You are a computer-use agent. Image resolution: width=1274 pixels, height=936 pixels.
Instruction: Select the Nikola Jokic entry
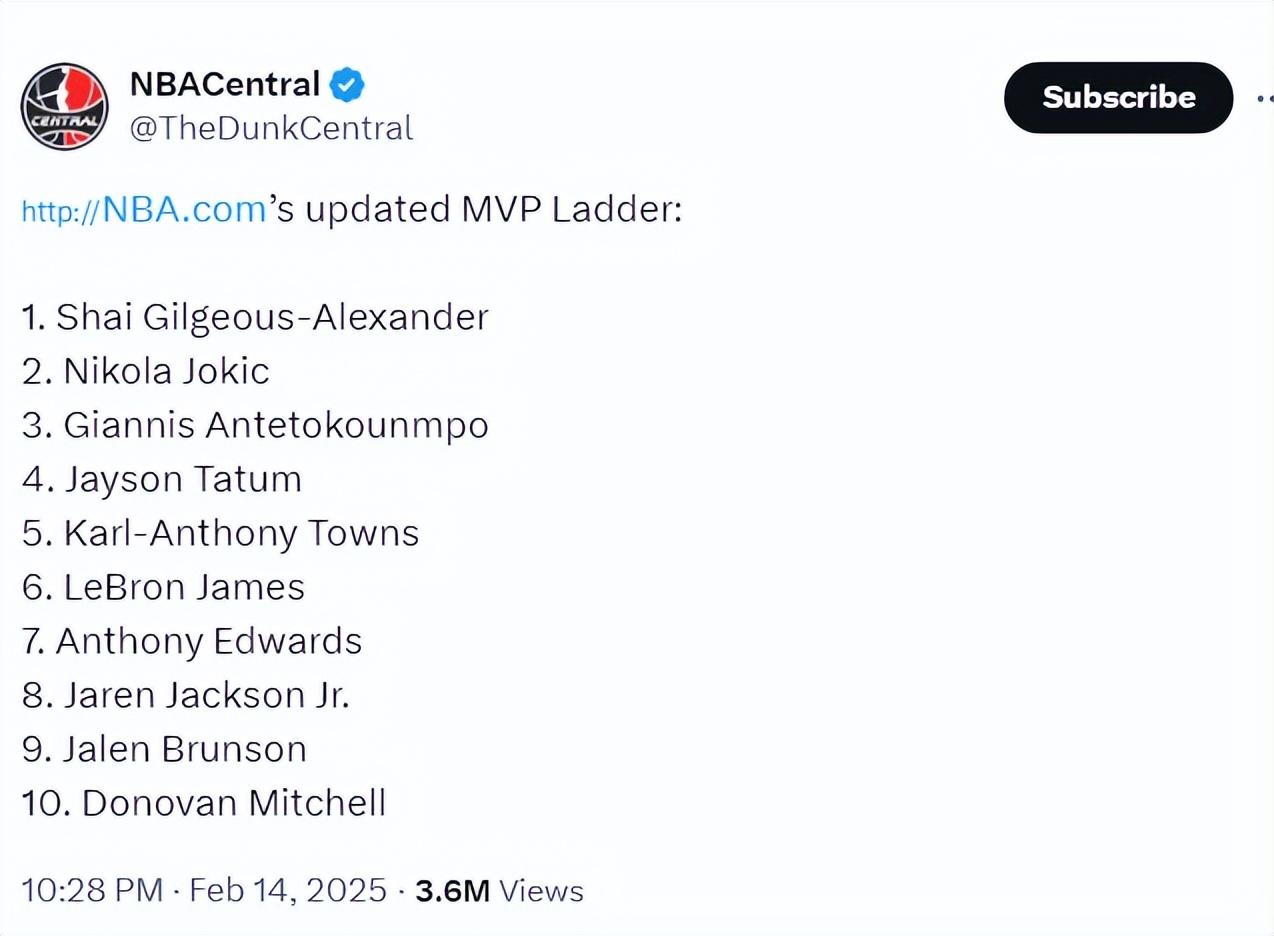click(x=146, y=371)
